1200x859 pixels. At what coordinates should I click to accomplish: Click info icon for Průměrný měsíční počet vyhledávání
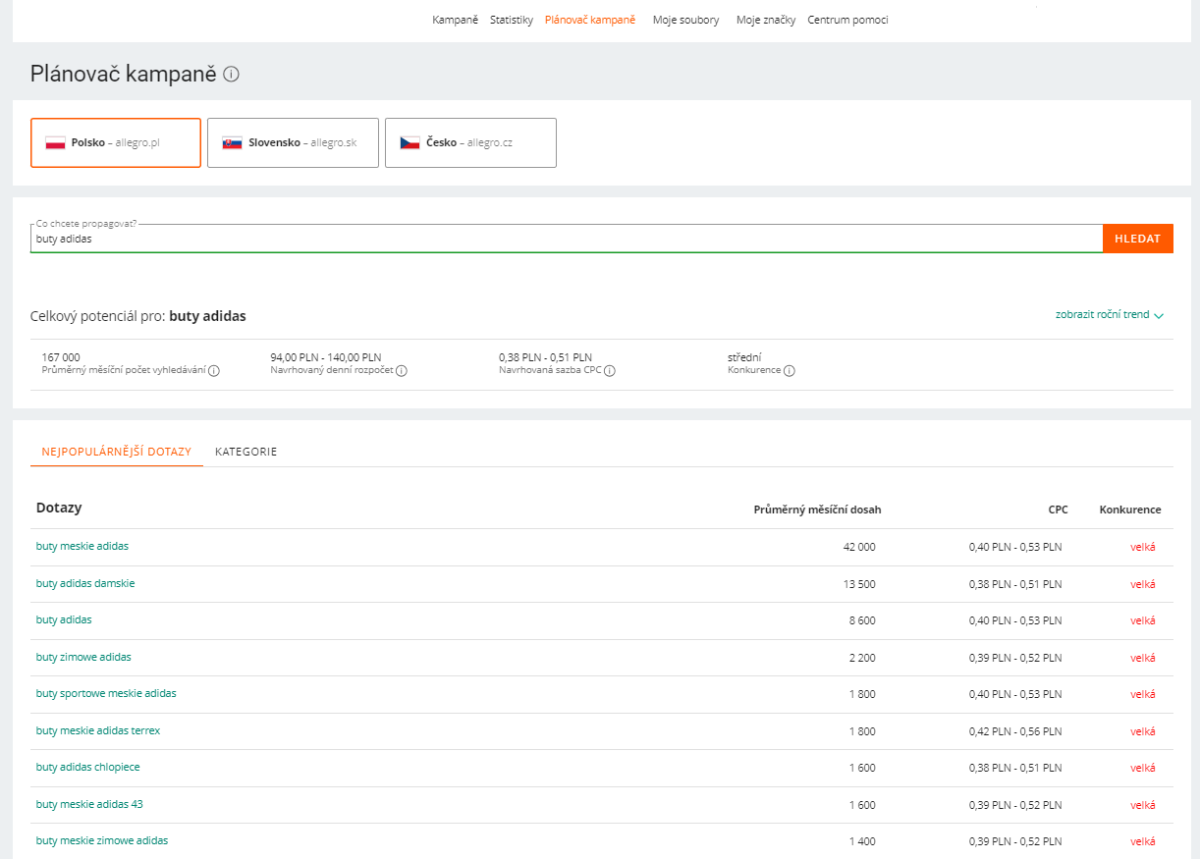(x=214, y=371)
